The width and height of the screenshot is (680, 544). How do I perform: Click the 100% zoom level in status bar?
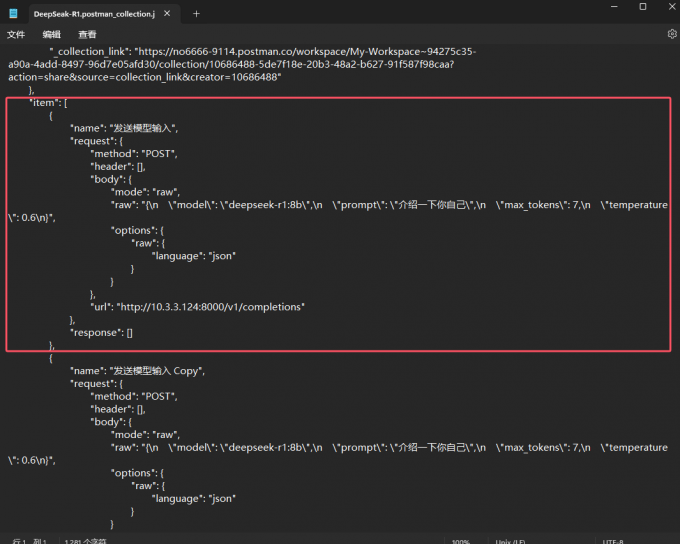click(x=461, y=541)
